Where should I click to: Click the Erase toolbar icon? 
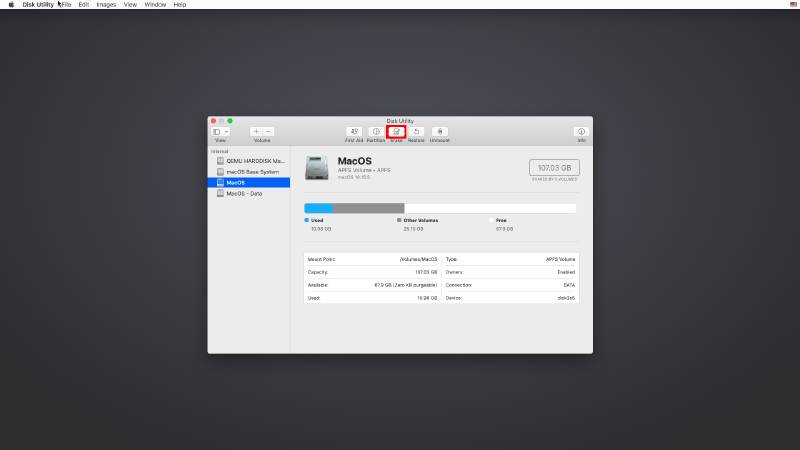point(396,131)
